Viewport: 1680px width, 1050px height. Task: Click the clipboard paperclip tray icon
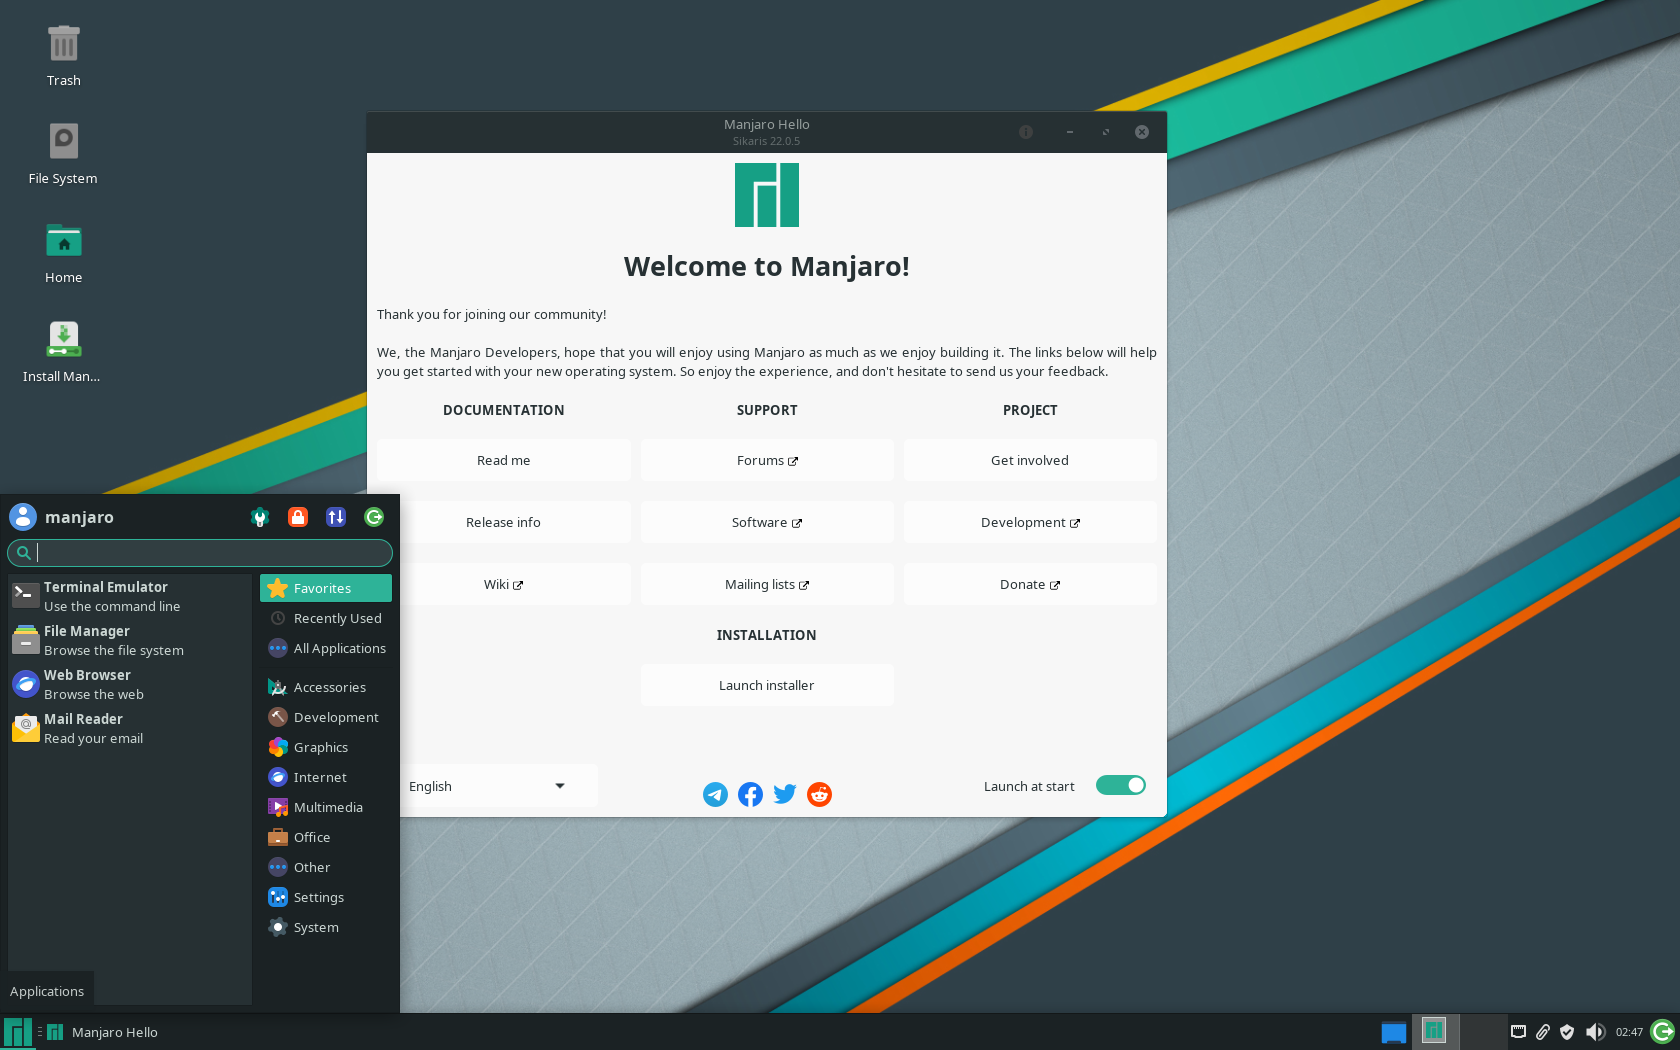click(1543, 1032)
